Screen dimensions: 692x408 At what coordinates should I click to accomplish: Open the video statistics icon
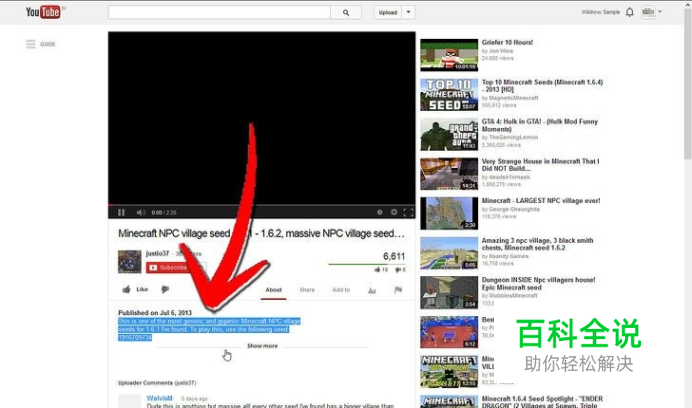click(372, 290)
